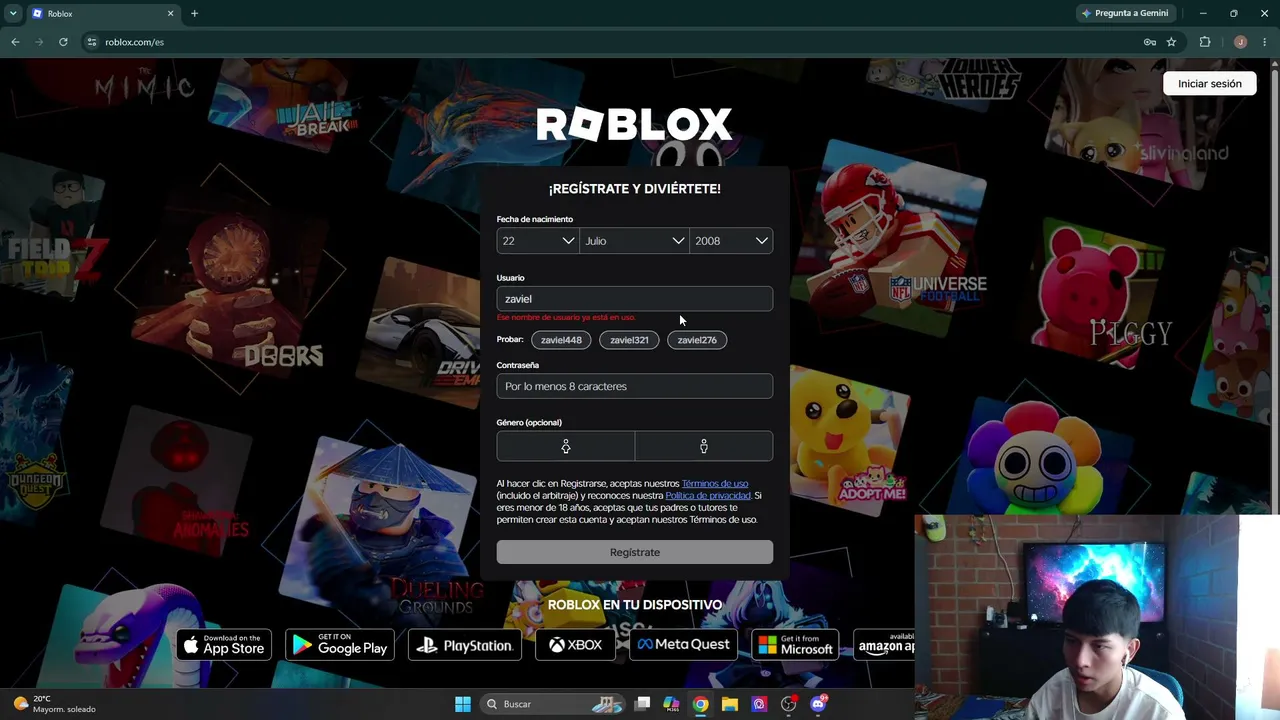Click the taskbar Buscar search box

(x=553, y=704)
